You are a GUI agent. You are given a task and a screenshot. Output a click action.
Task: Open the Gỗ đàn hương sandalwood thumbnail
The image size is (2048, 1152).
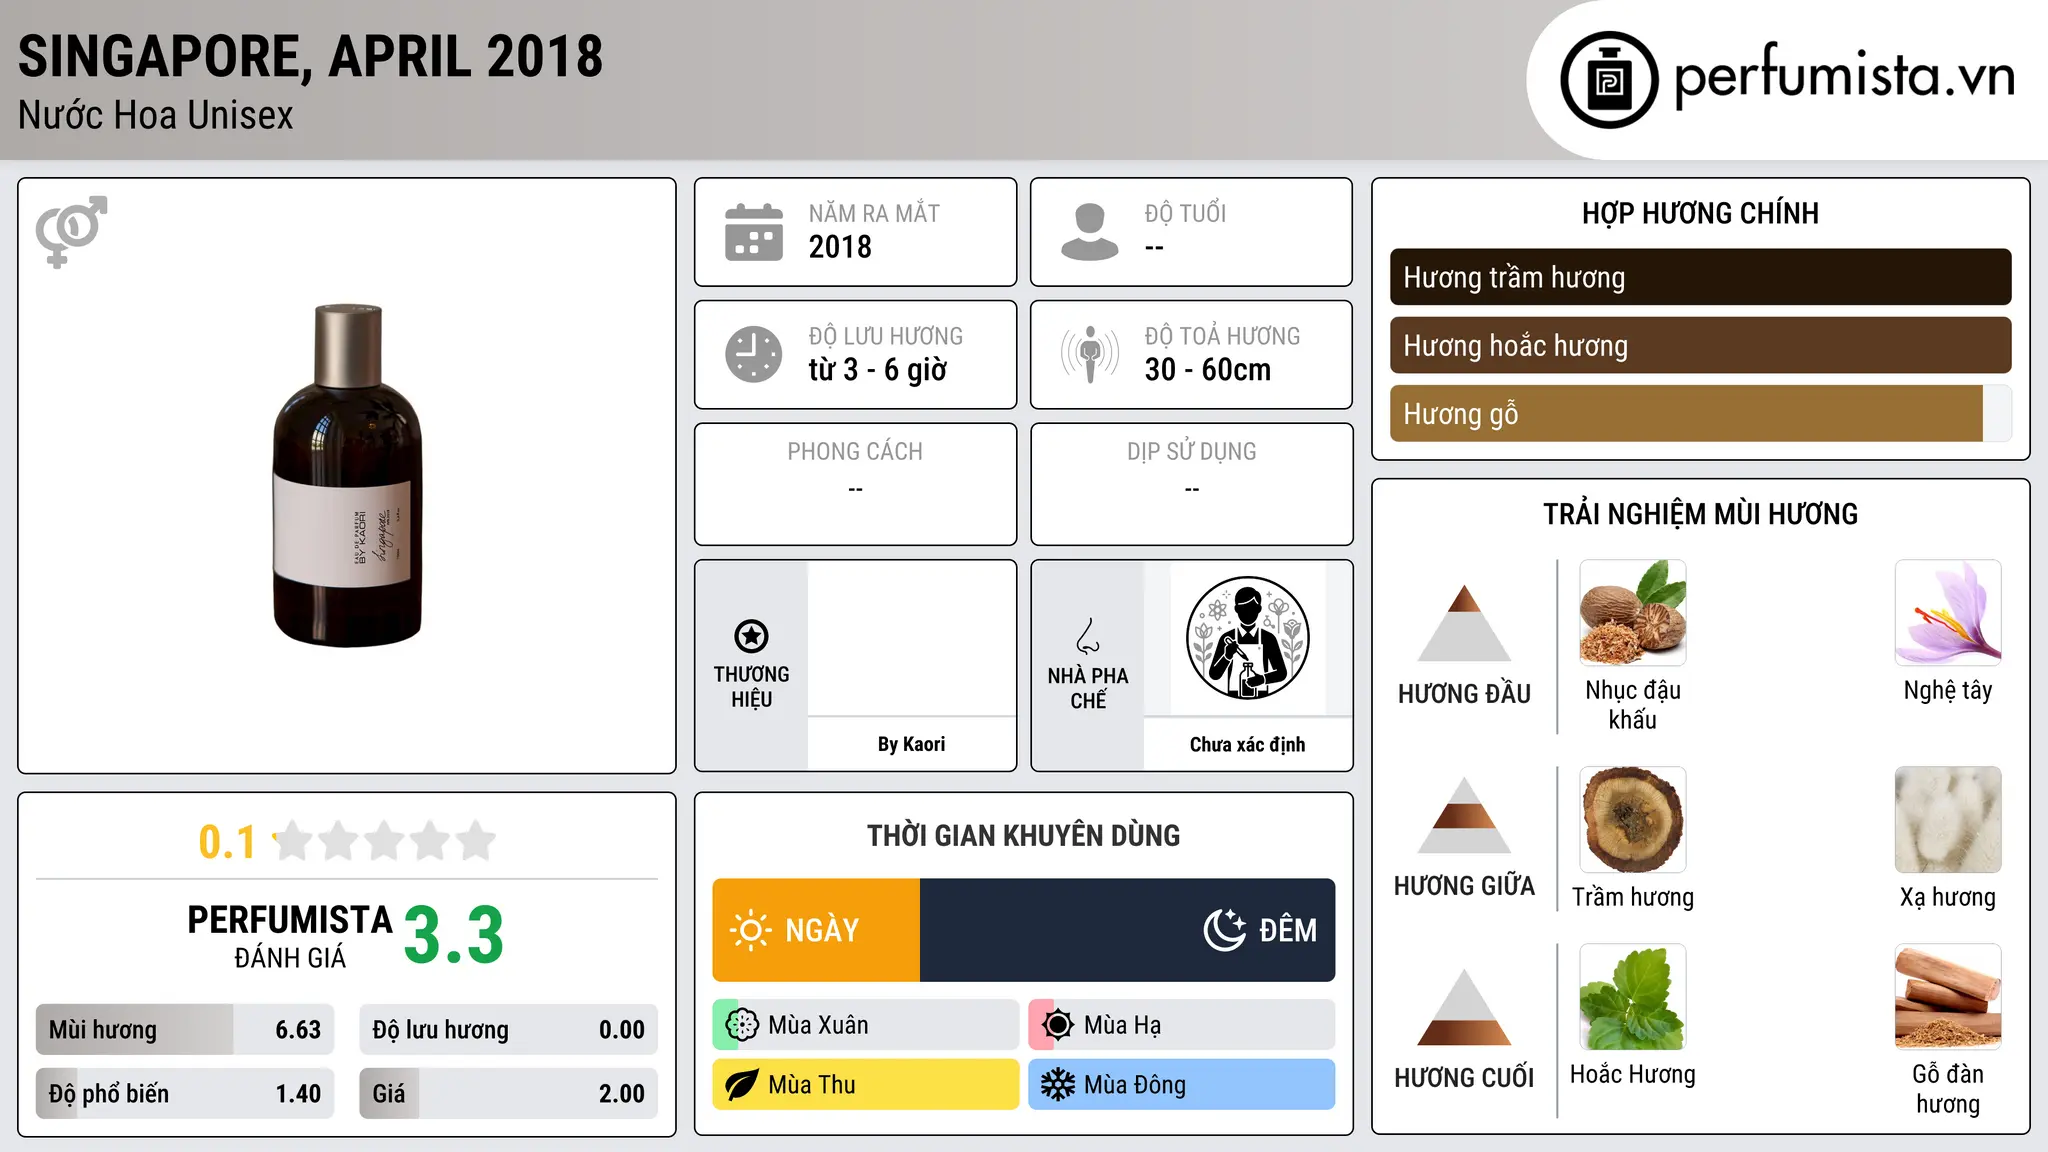tap(1948, 997)
